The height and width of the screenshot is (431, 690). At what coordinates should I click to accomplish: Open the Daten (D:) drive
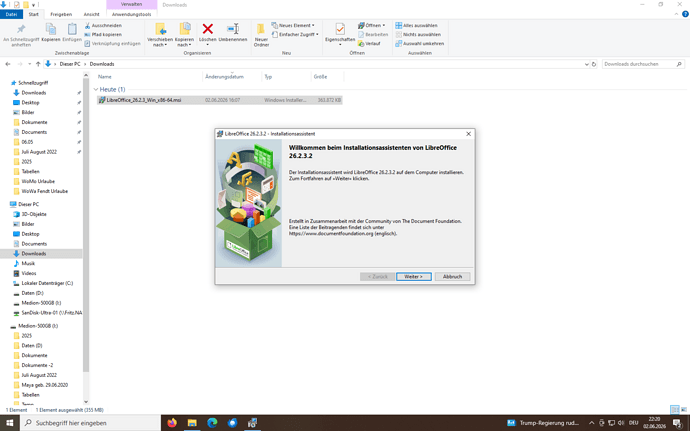[x=33, y=293]
